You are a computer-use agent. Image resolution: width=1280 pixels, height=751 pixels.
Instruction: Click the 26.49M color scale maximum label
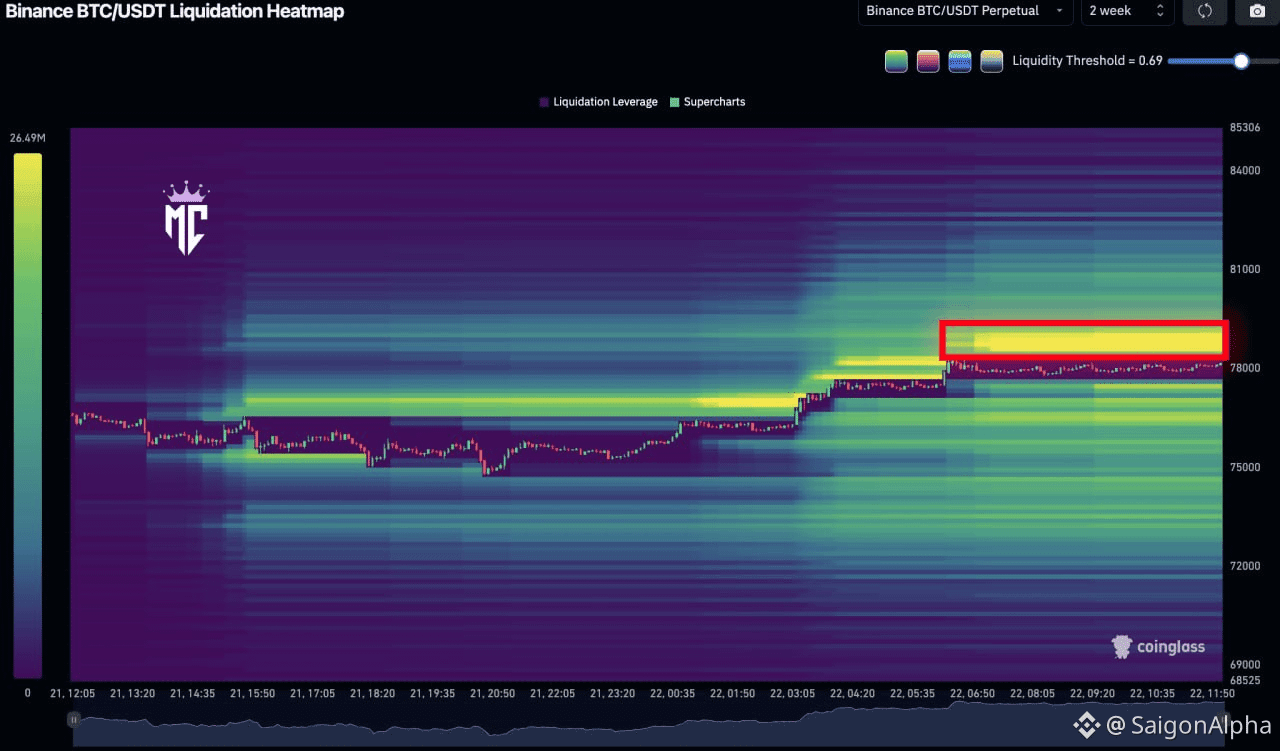pos(27,137)
